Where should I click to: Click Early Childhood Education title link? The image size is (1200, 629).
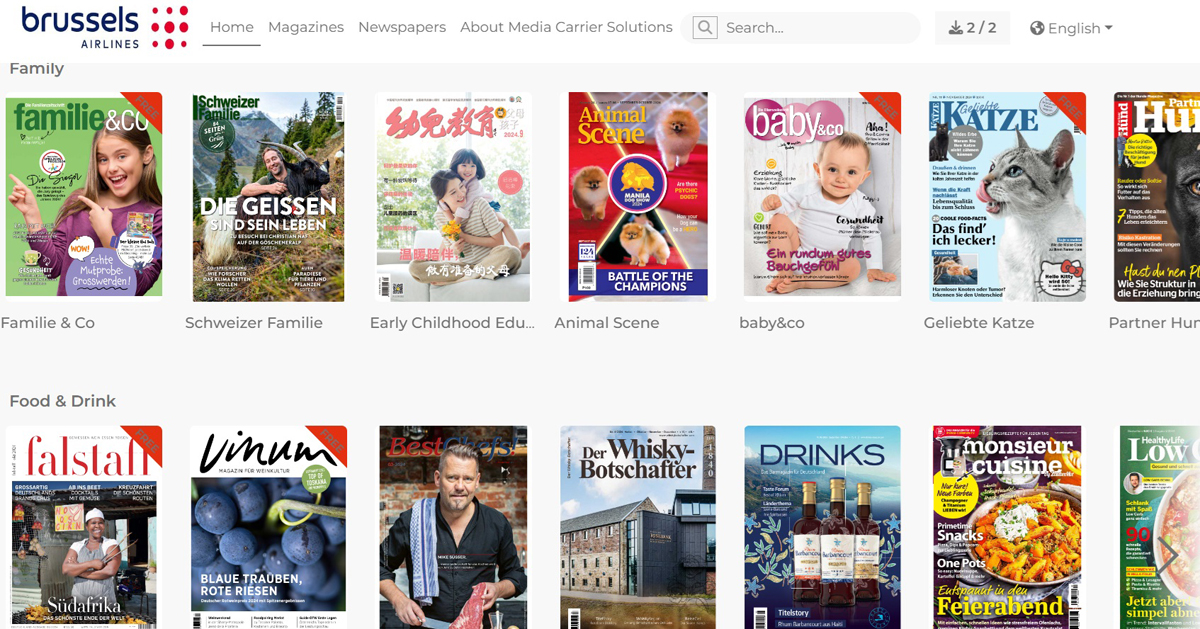coord(452,323)
